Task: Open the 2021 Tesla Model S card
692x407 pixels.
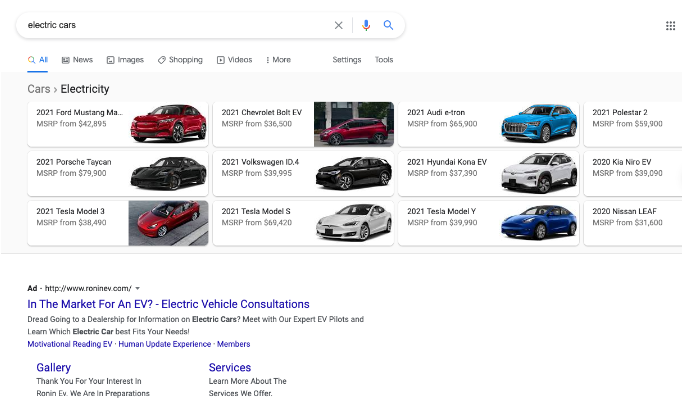Action: pos(303,223)
